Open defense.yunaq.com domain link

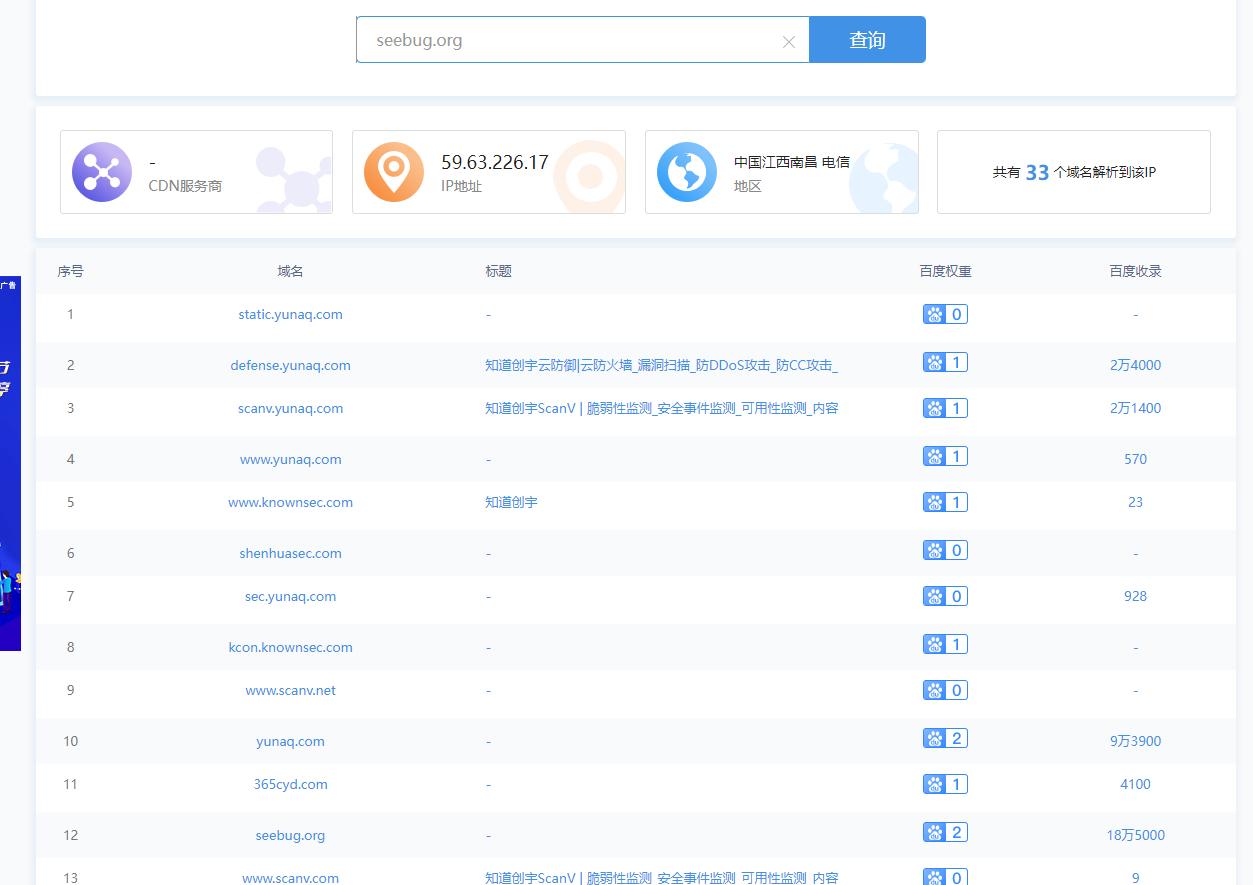(x=290, y=365)
